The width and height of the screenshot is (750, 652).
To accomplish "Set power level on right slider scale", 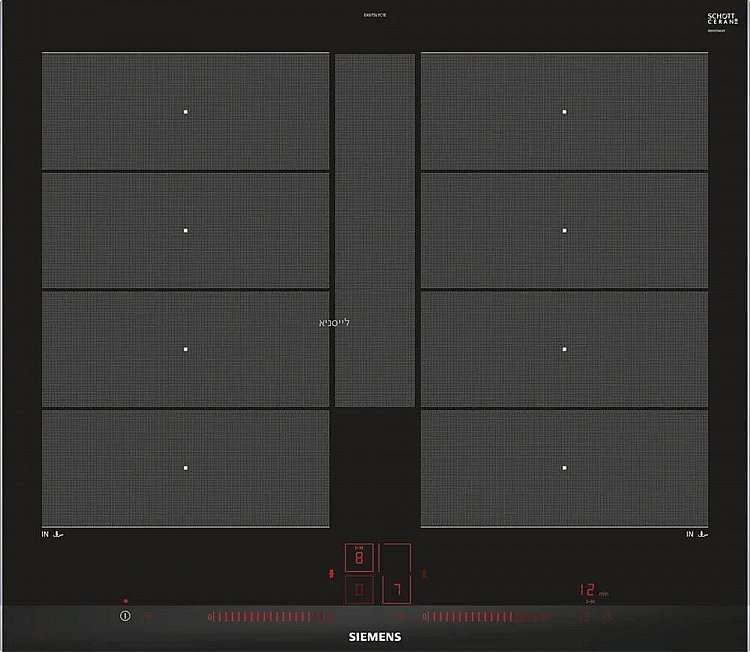I will [x=487, y=617].
